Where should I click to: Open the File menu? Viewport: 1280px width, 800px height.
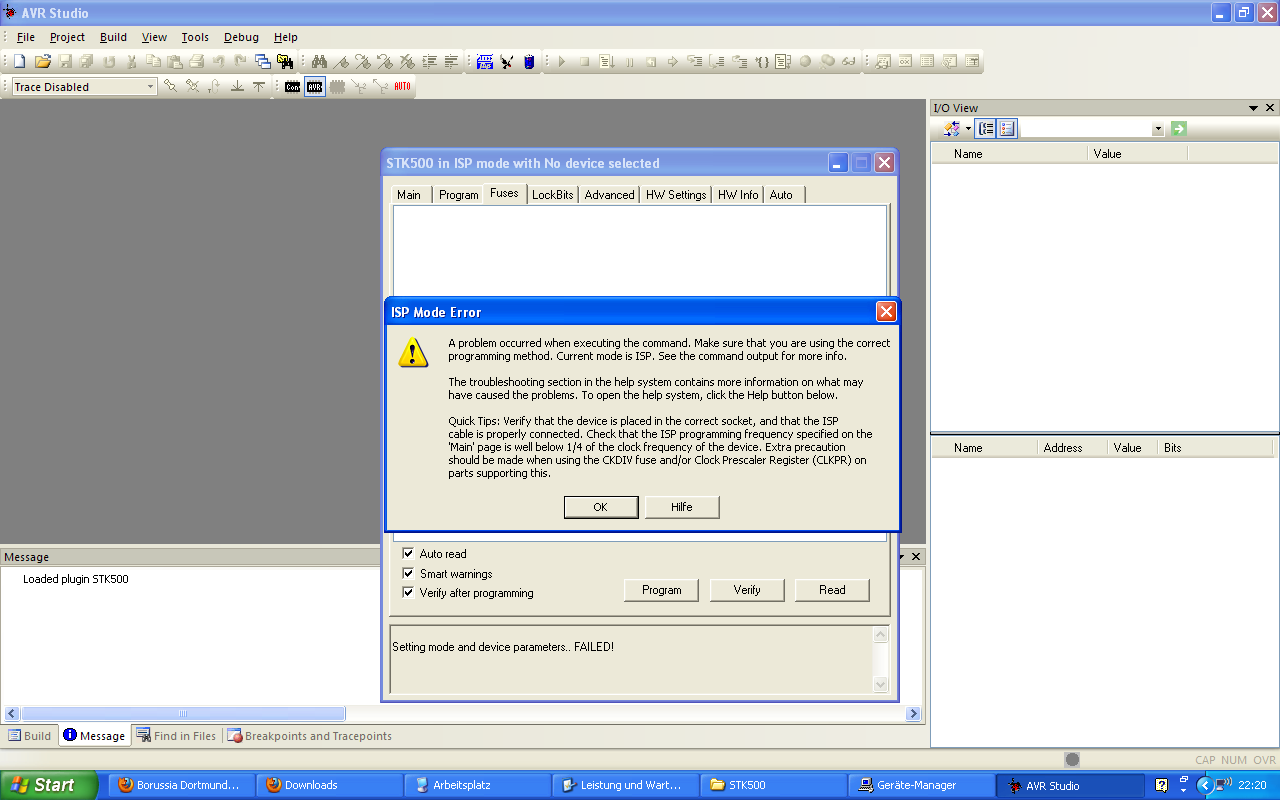click(x=26, y=37)
